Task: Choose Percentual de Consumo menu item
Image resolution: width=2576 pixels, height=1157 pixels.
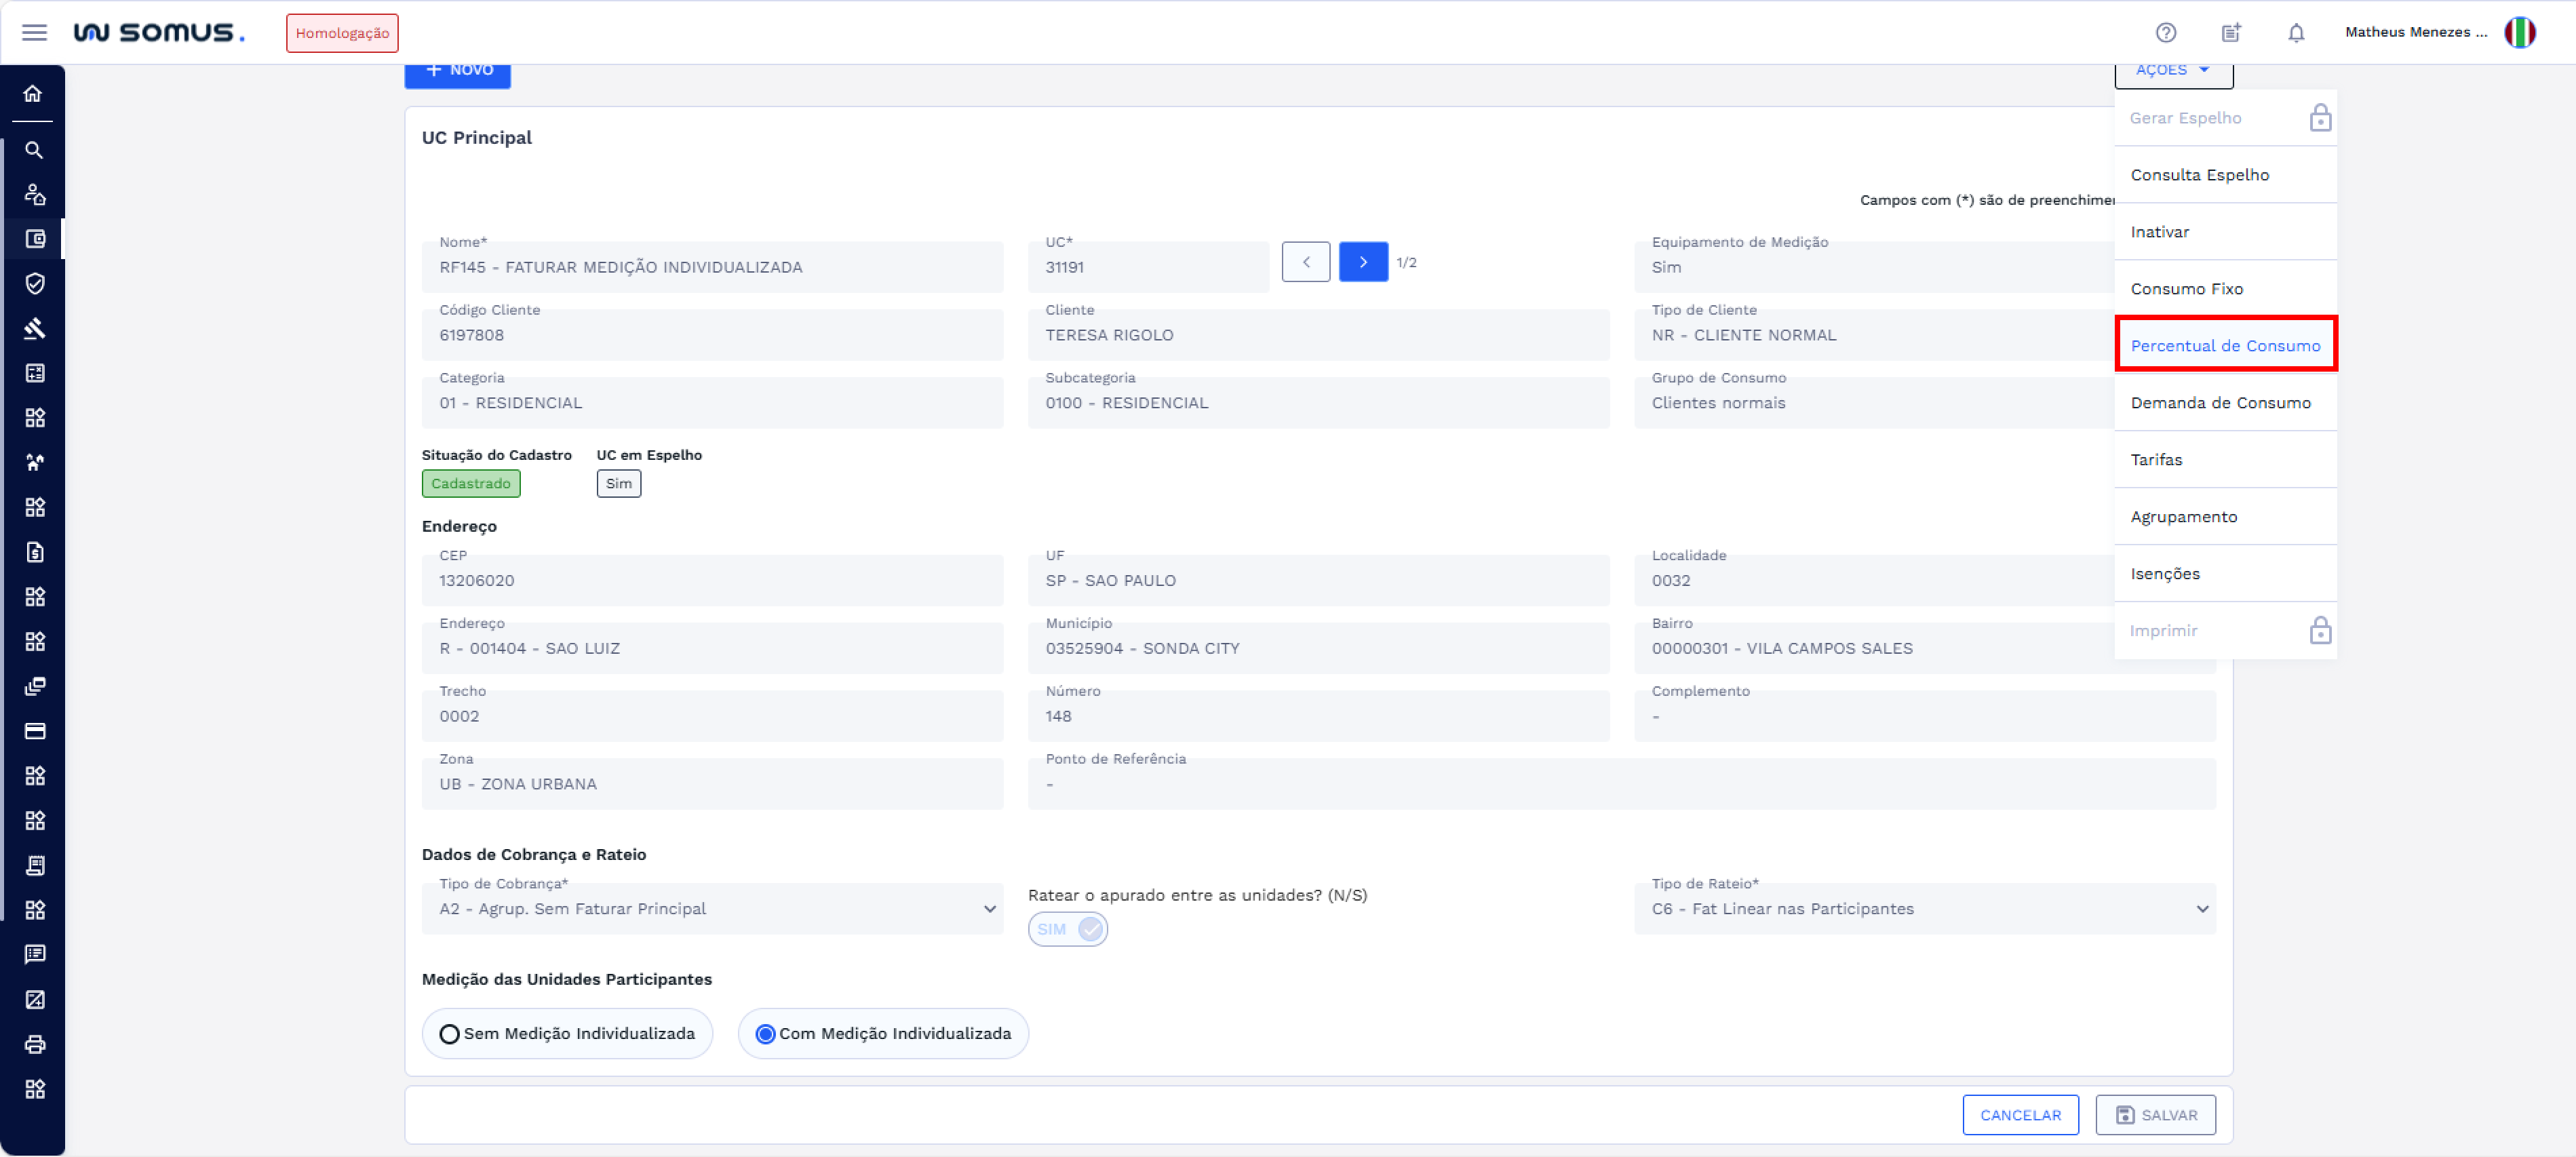Action: coord(2225,346)
